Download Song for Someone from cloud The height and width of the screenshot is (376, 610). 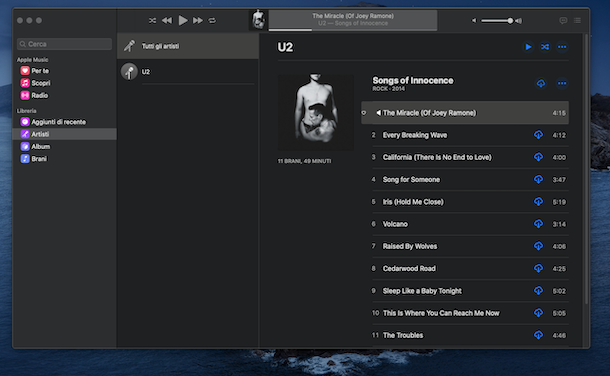point(538,179)
